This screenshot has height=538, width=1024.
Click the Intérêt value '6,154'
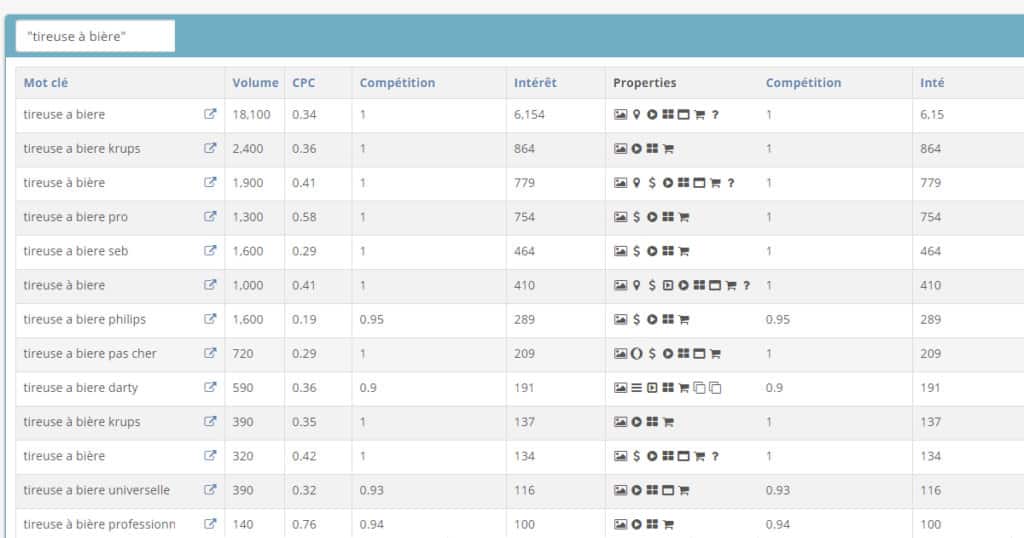click(529, 114)
